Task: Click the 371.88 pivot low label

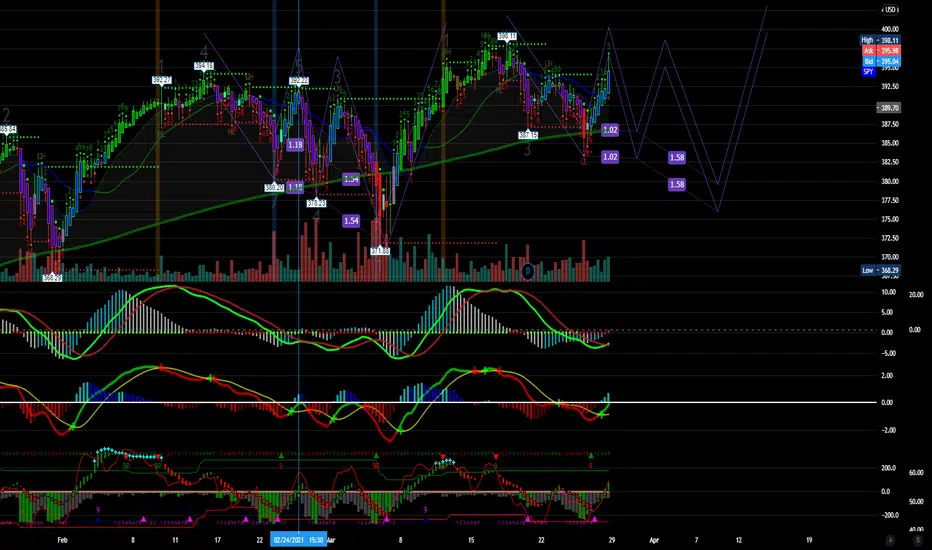Action: tap(380, 251)
